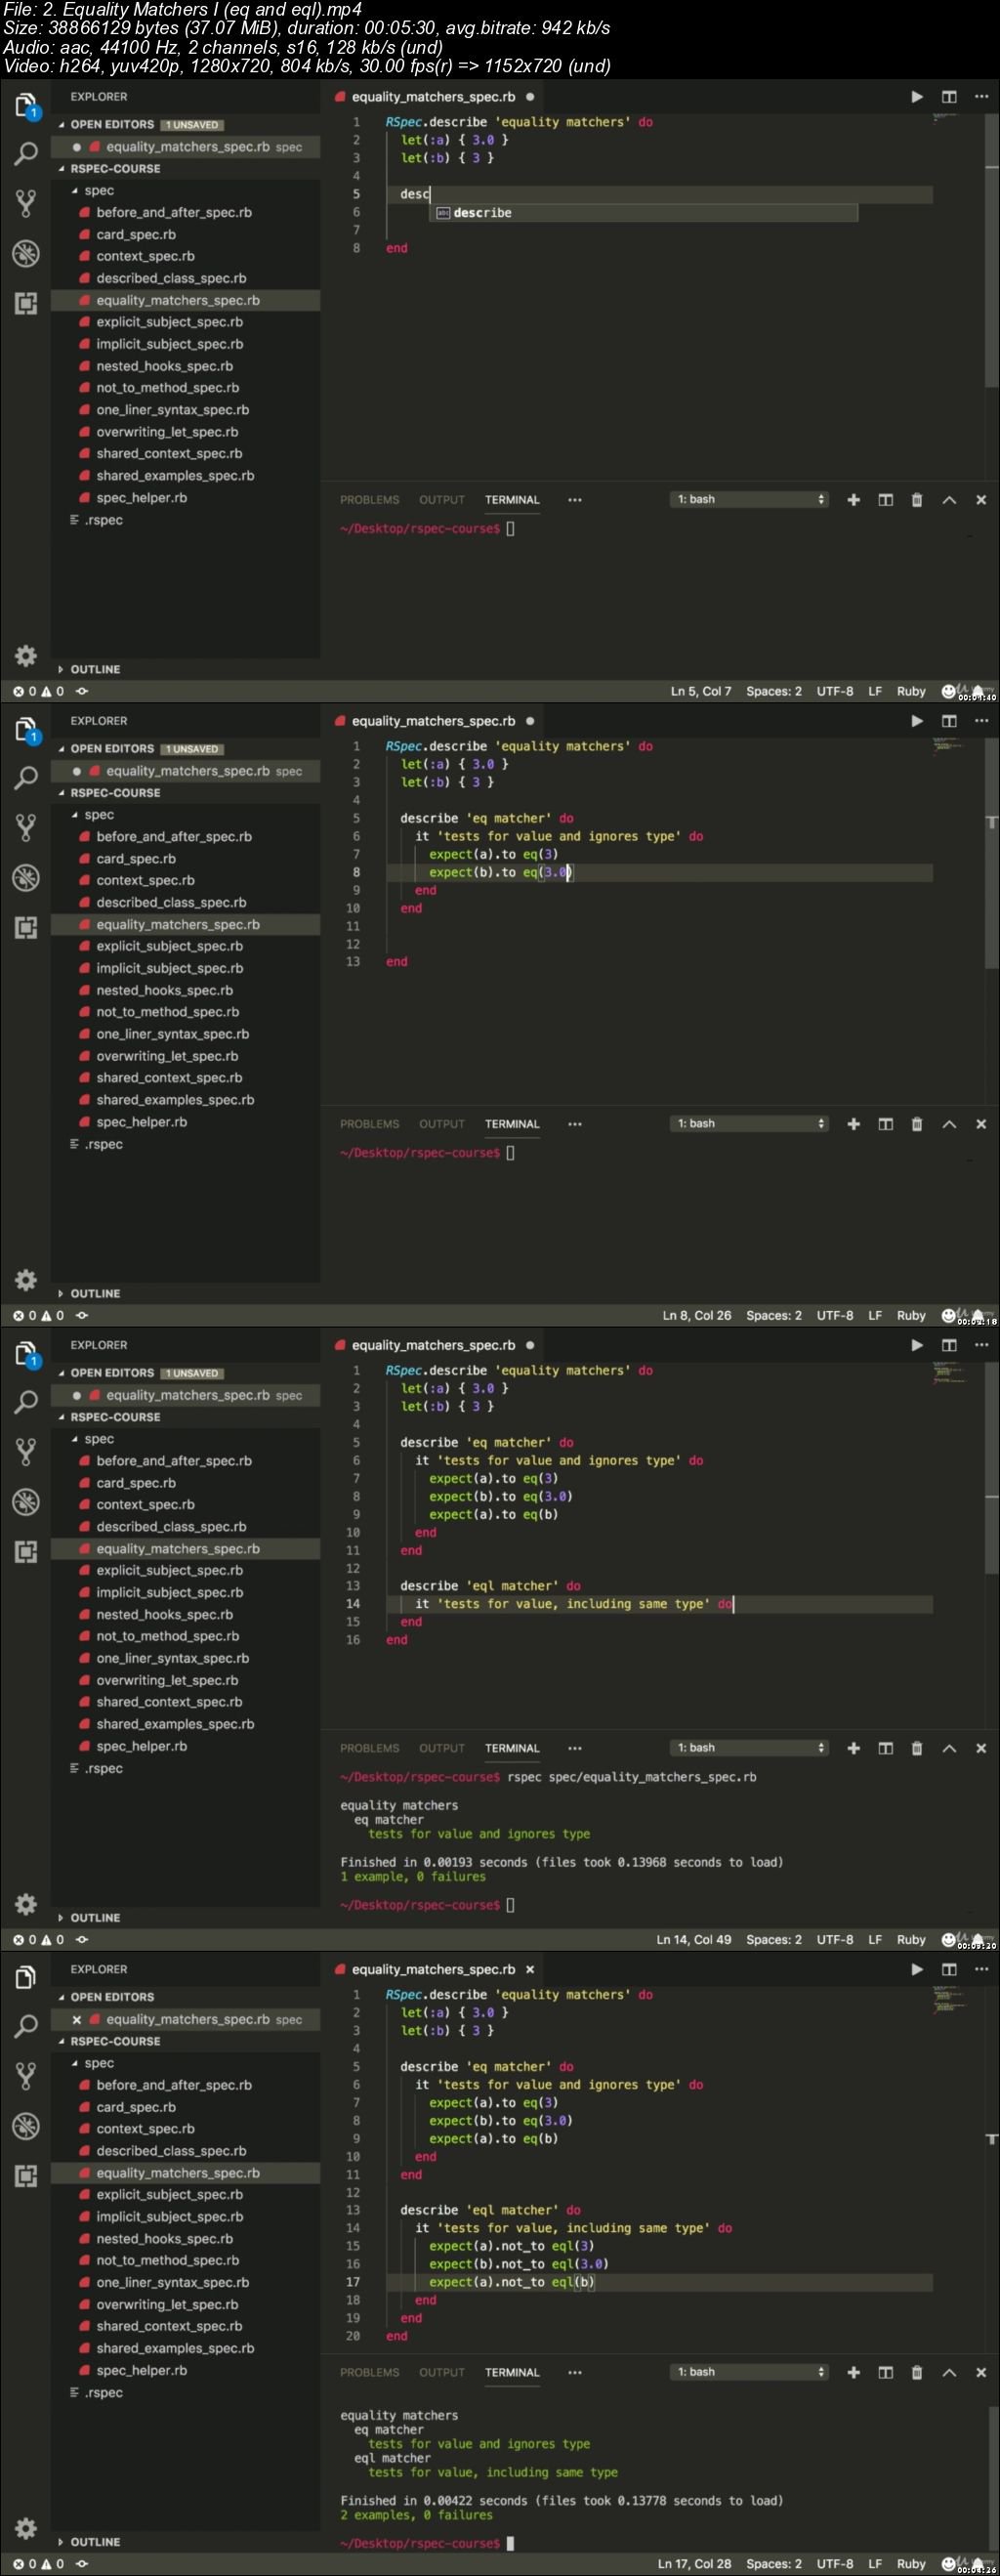
Task: Click Run play icon in top frame's editor toolbar
Action: [x=917, y=97]
